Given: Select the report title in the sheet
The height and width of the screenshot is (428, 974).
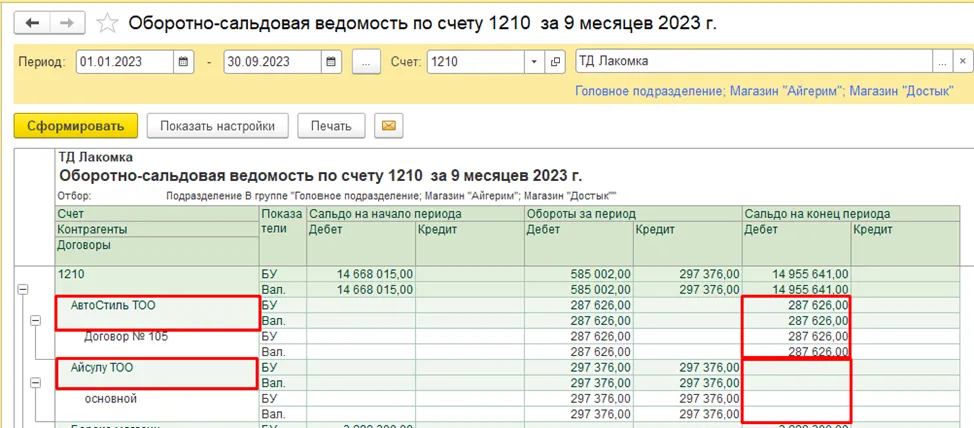Looking at the screenshot, I should (321, 175).
